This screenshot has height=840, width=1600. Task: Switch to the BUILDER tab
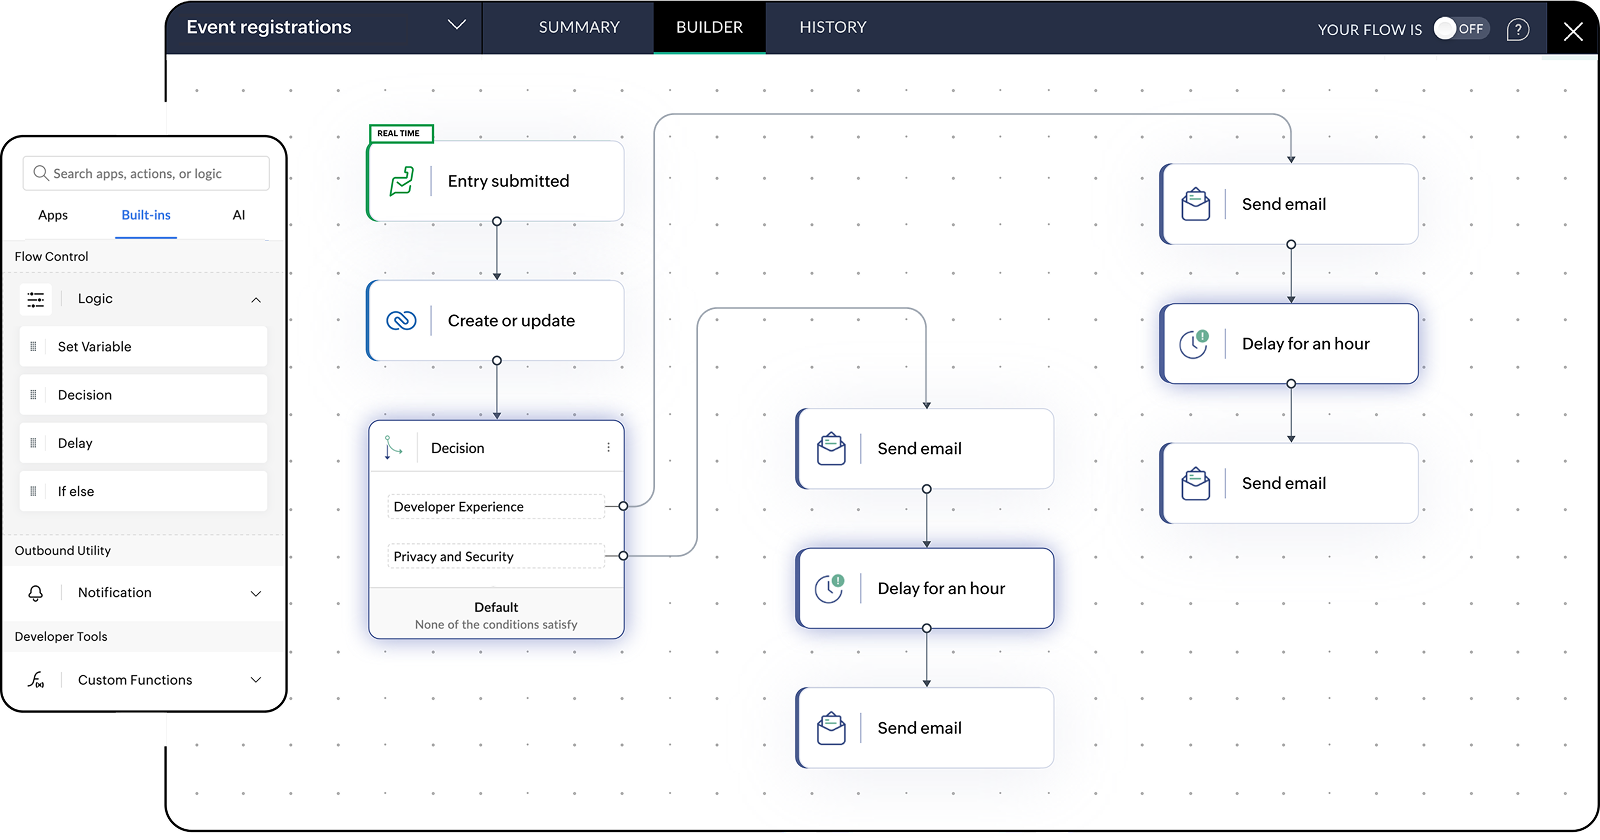[709, 27]
